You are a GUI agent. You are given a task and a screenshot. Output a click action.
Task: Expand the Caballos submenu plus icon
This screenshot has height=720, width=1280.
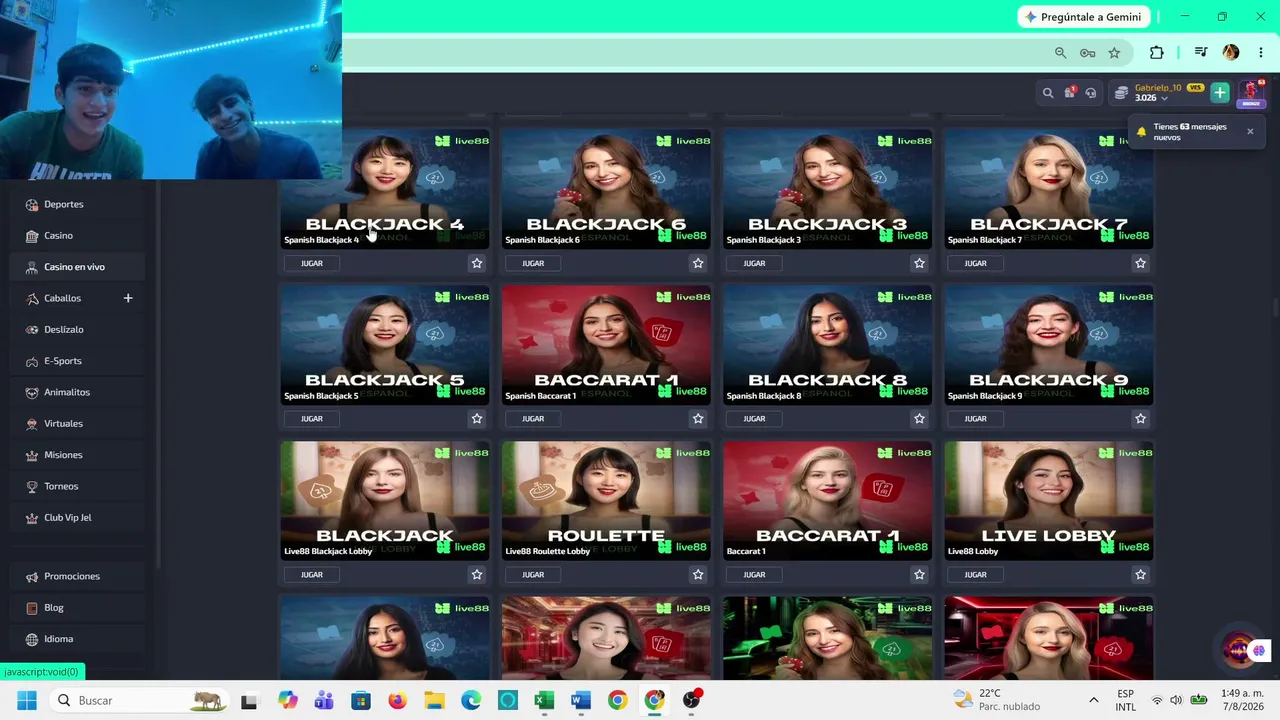tap(128, 298)
